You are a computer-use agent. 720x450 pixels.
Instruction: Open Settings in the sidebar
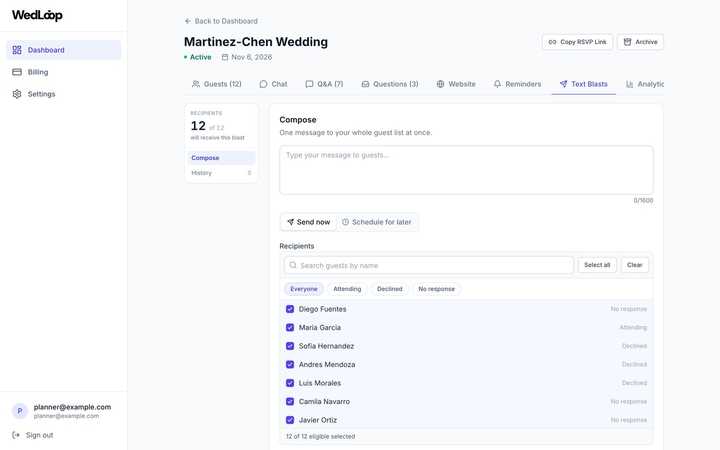(x=63, y=94)
